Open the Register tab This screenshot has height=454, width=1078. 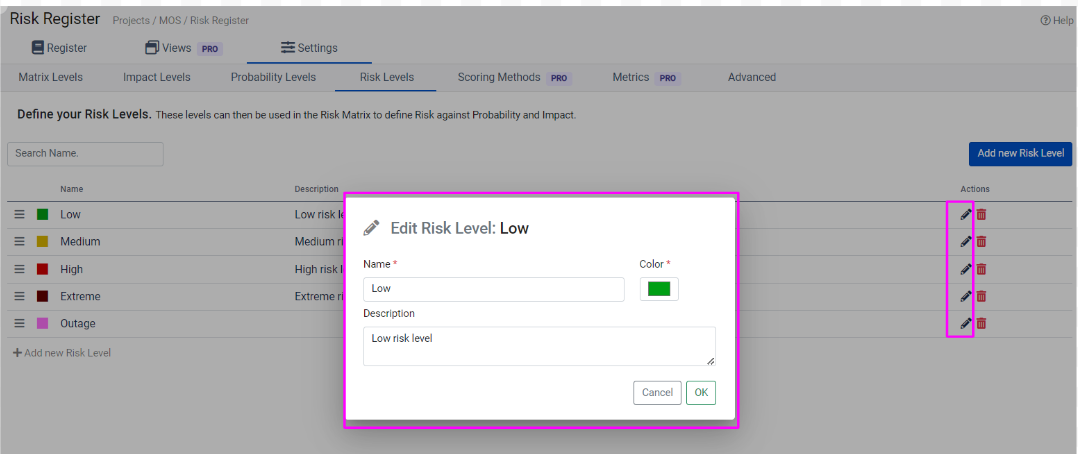pyautogui.click(x=59, y=48)
